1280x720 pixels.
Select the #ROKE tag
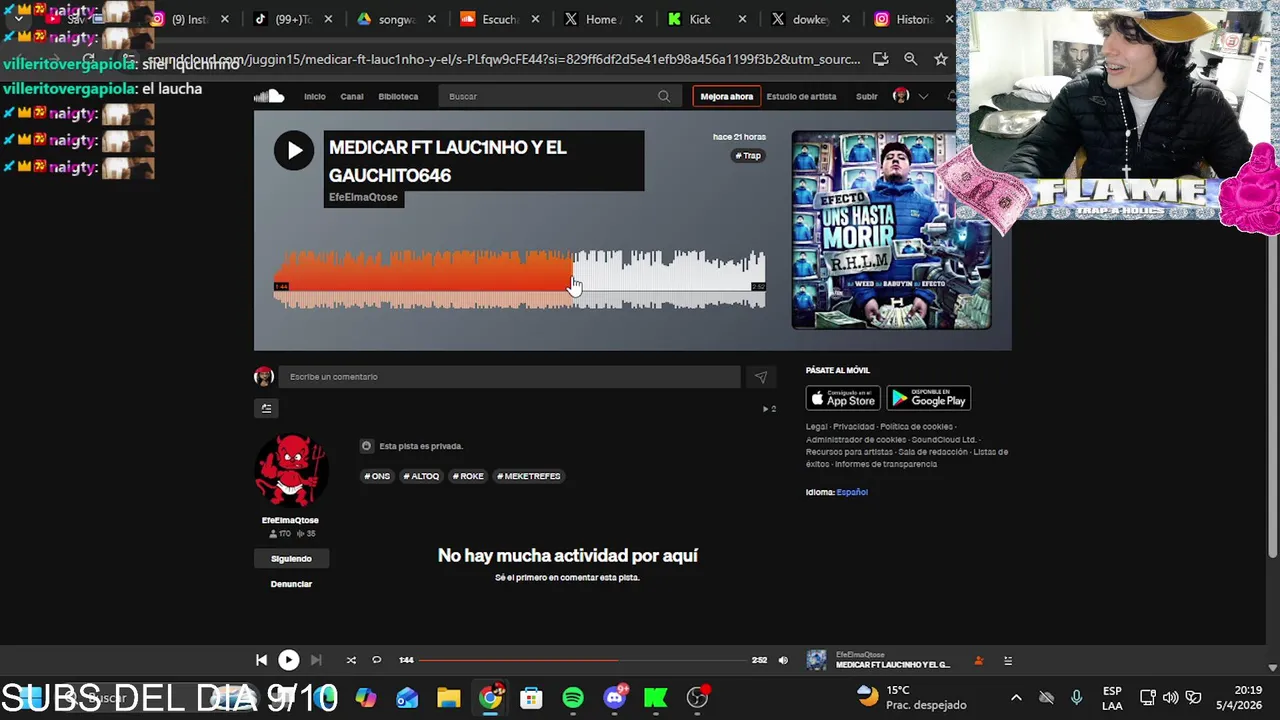click(468, 476)
